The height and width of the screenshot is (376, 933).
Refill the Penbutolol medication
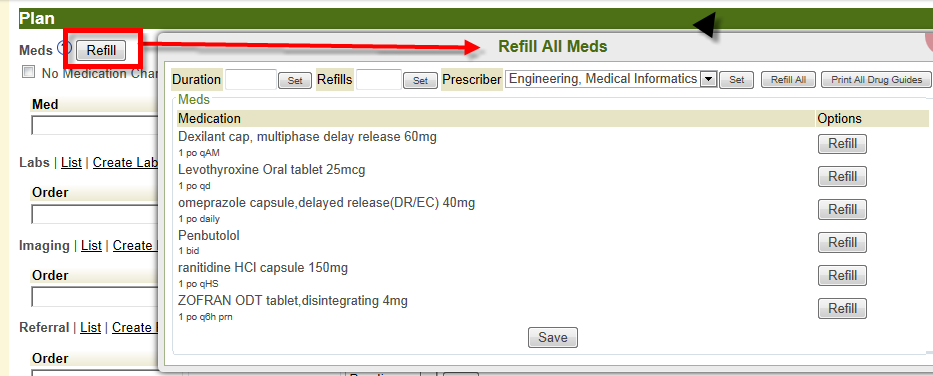pos(842,243)
